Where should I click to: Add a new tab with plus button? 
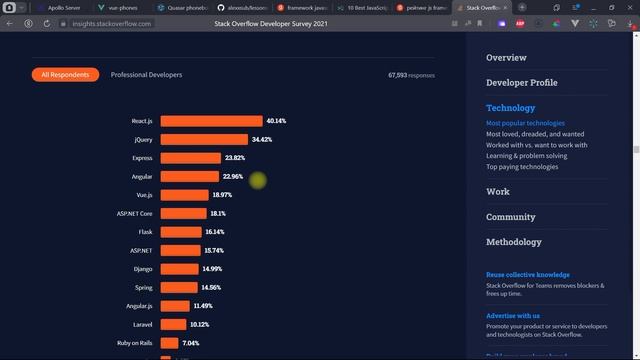click(522, 7)
